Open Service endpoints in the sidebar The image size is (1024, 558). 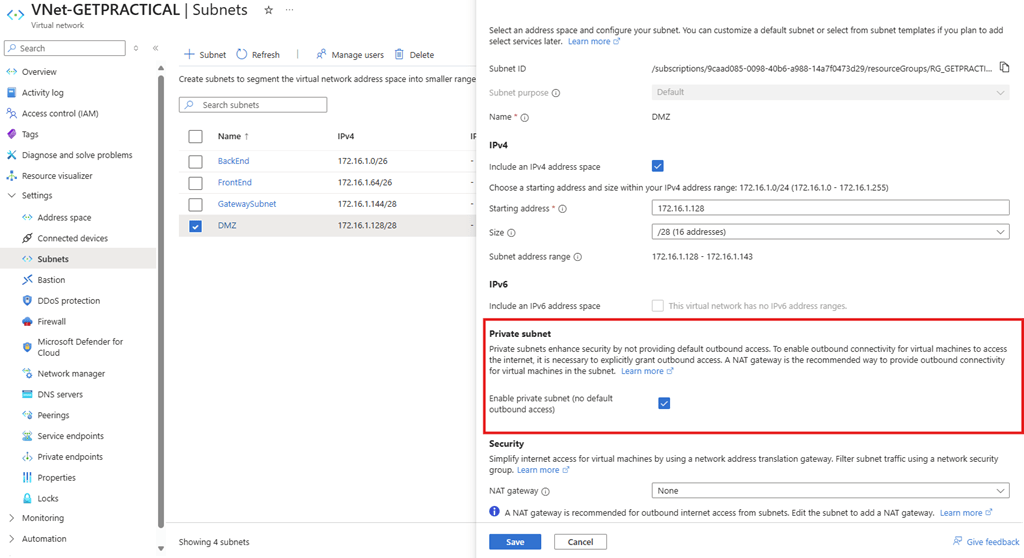tap(71, 436)
